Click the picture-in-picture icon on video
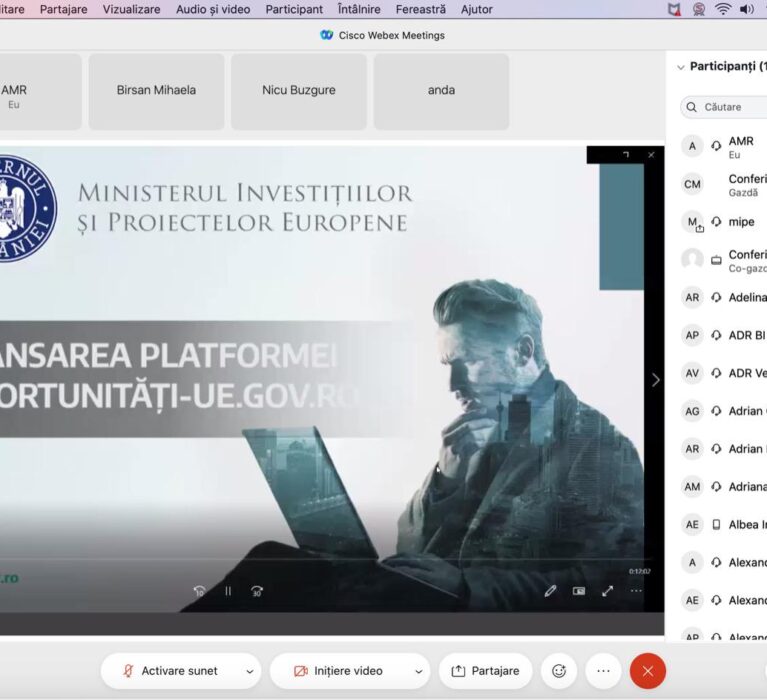 (579, 591)
